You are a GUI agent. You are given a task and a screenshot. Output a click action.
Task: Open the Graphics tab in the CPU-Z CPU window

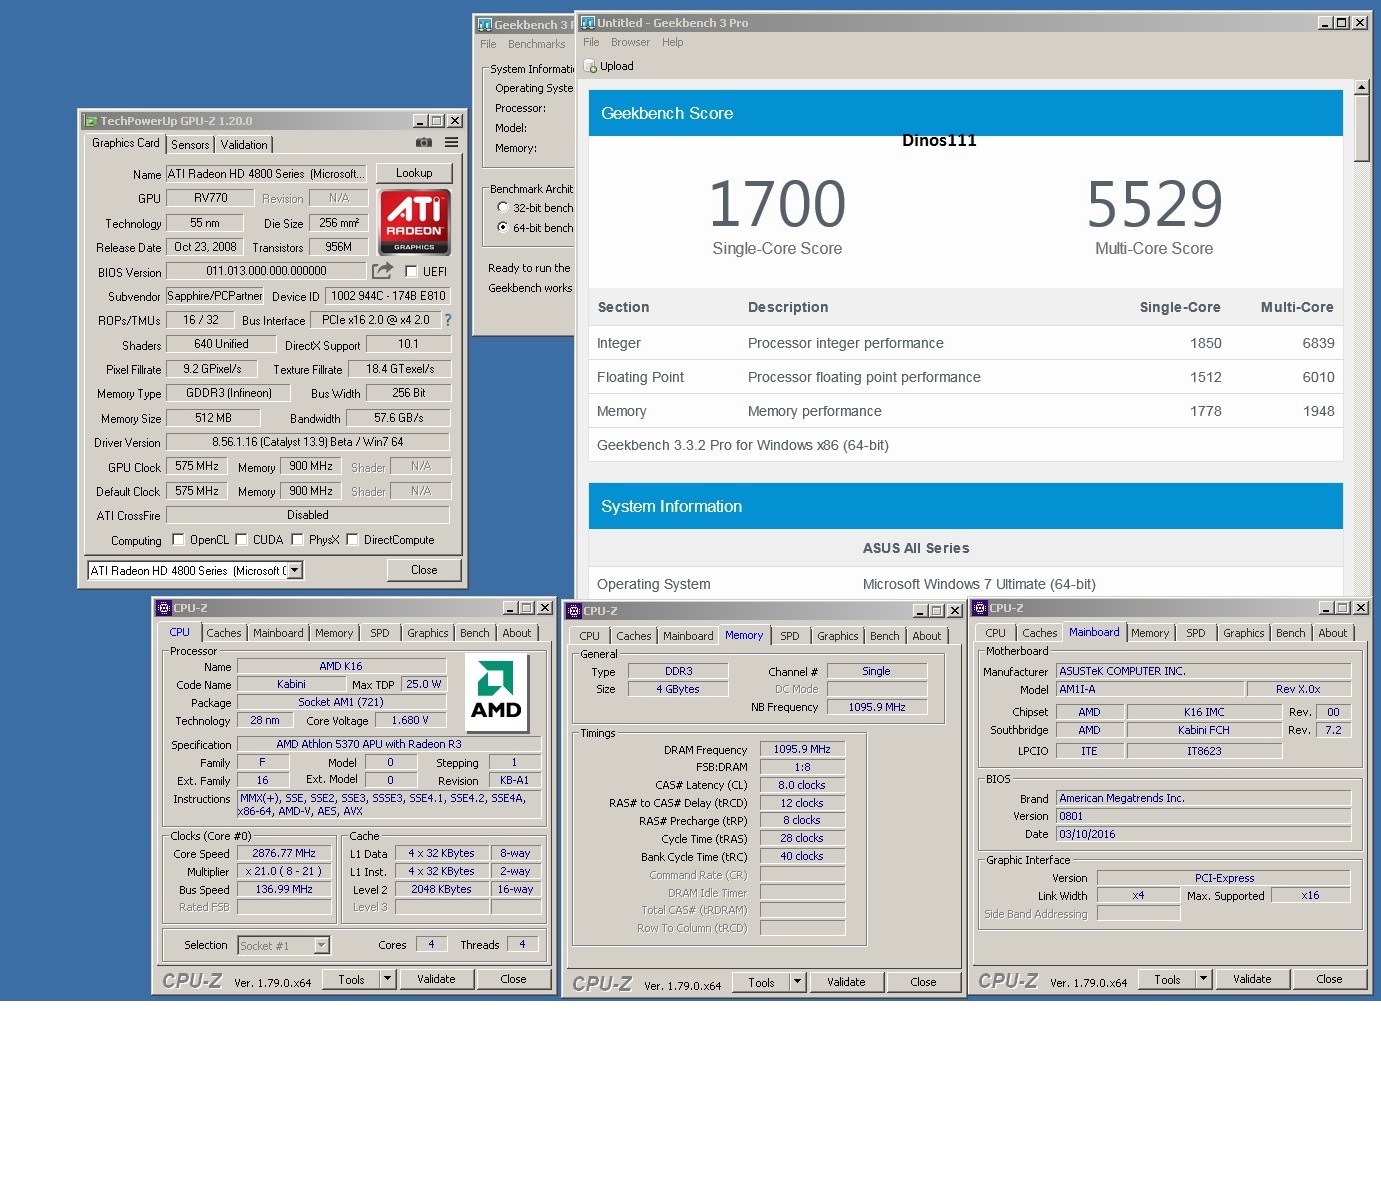428,633
